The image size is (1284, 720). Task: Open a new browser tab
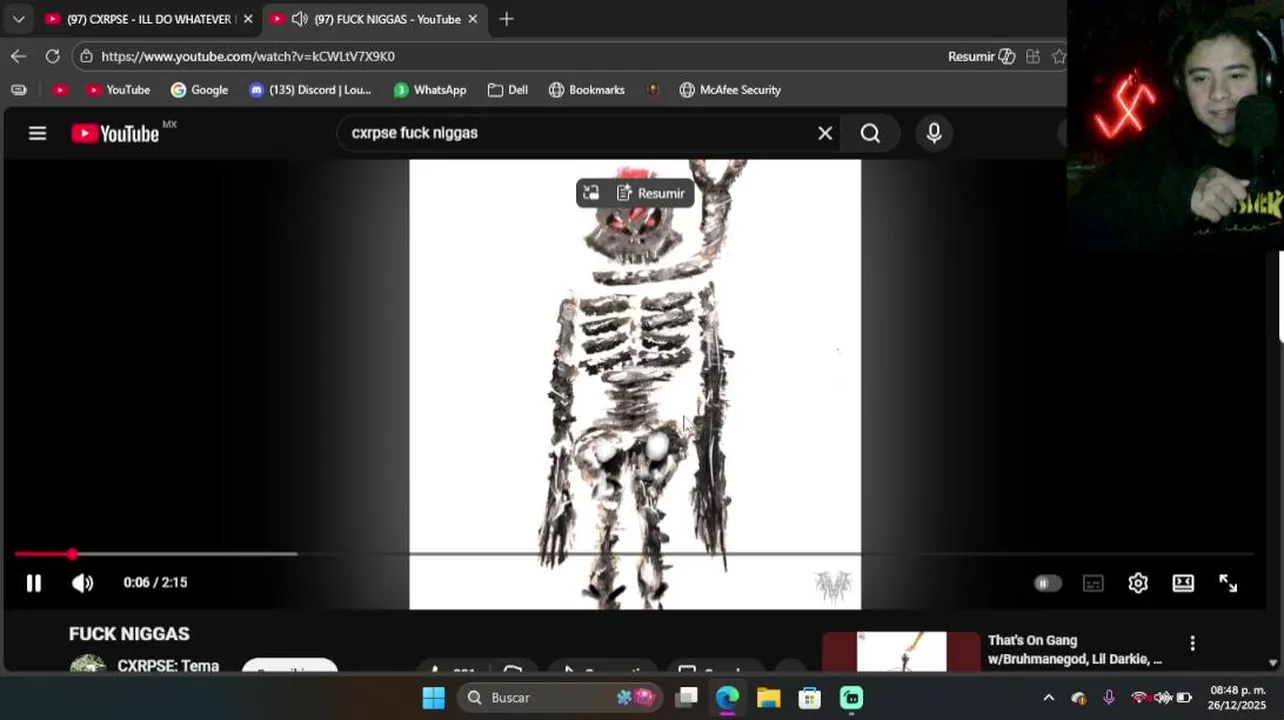pos(506,19)
